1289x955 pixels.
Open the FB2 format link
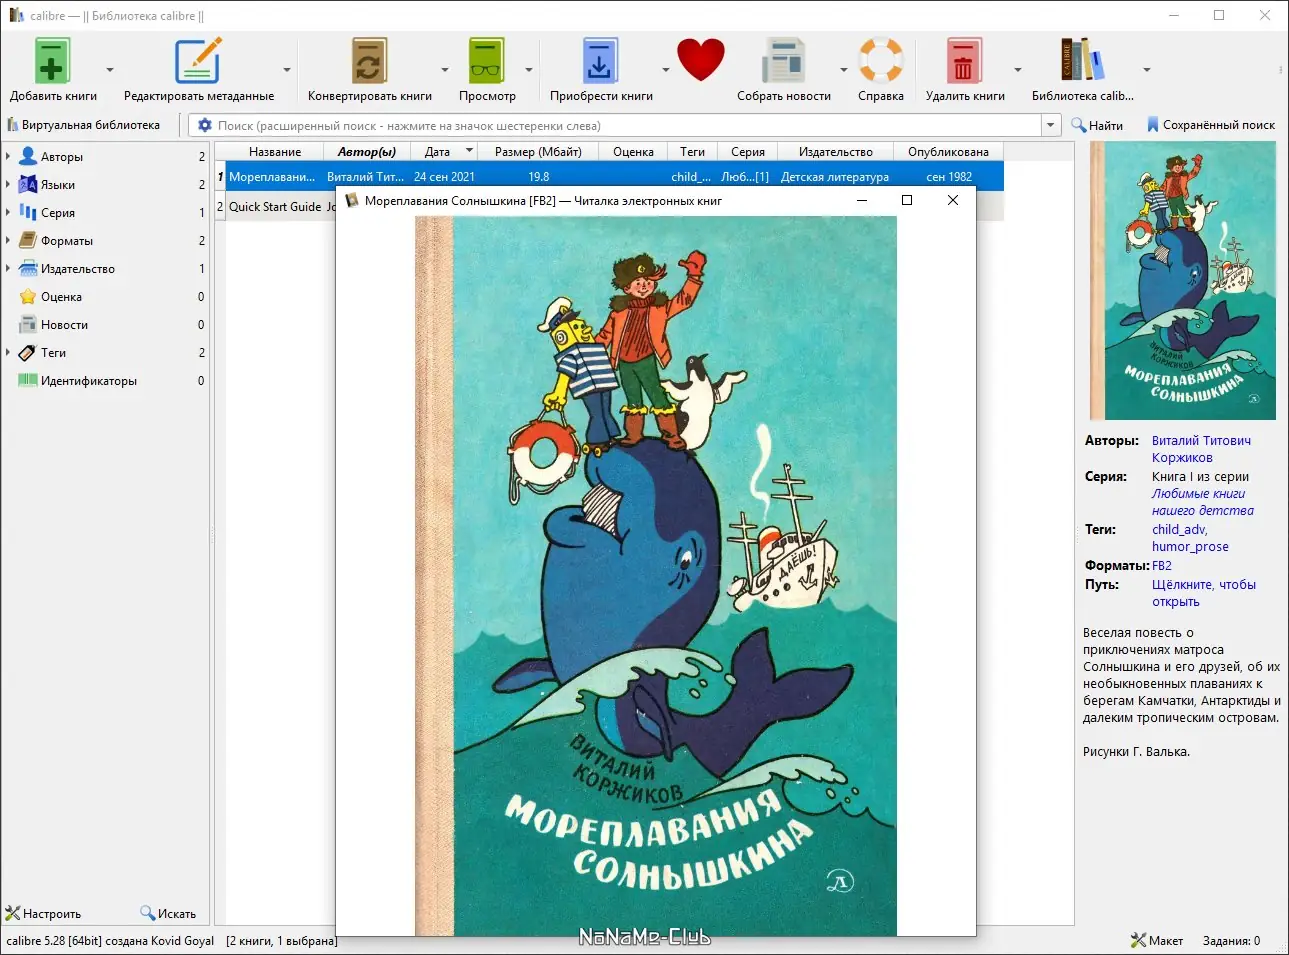pos(1161,565)
